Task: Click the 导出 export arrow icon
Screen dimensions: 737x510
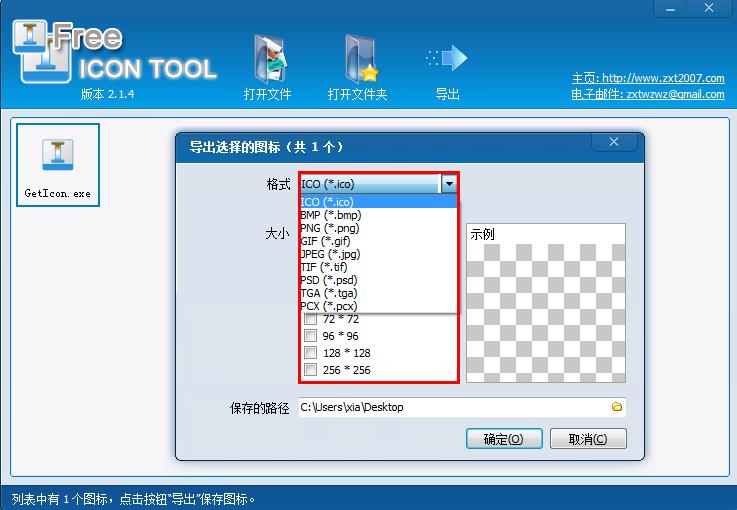Action: click(x=447, y=58)
